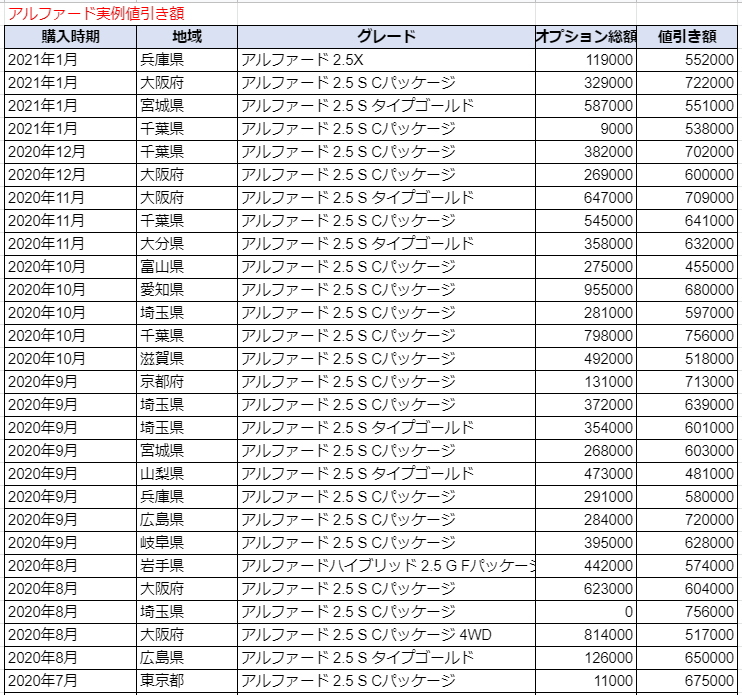Select the region cell 京都府
742x695 pixels.
point(187,382)
